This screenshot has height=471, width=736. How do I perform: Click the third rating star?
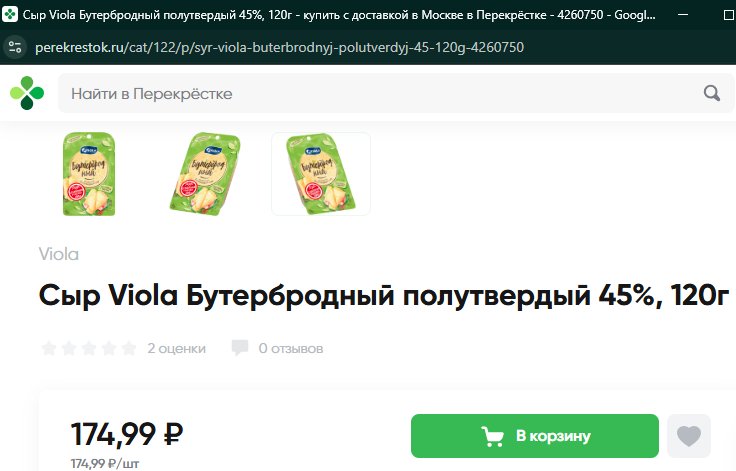click(89, 348)
